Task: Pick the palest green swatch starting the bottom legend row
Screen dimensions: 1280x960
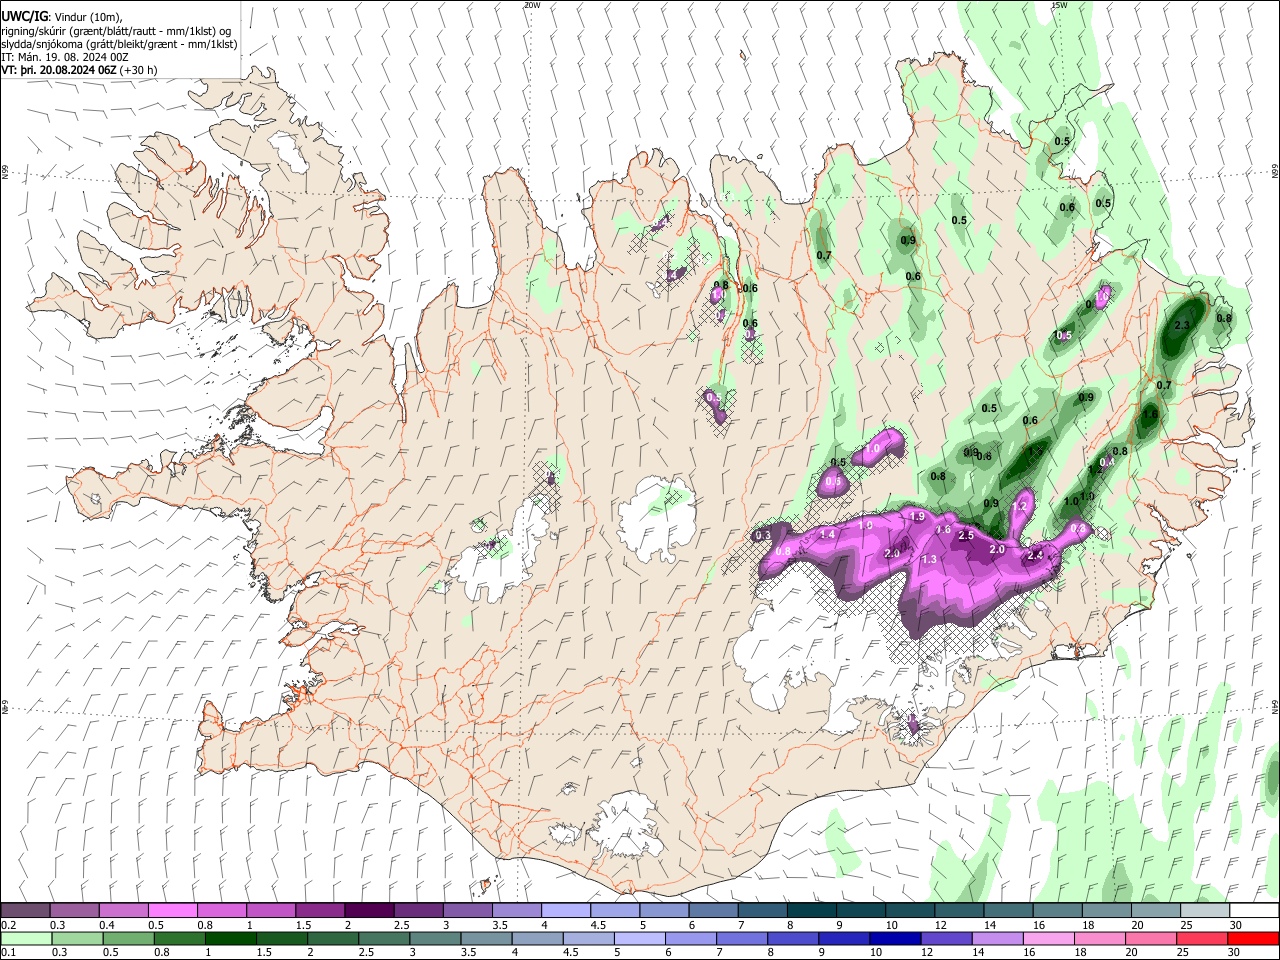Action: coord(26,939)
